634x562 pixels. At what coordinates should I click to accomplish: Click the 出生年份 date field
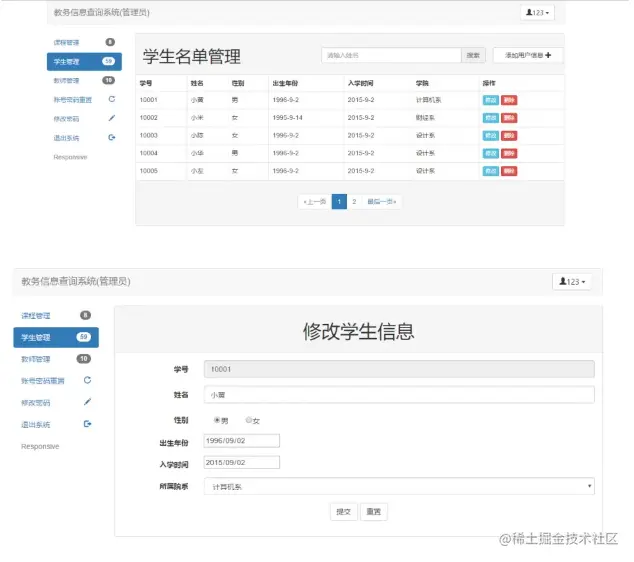[242, 441]
